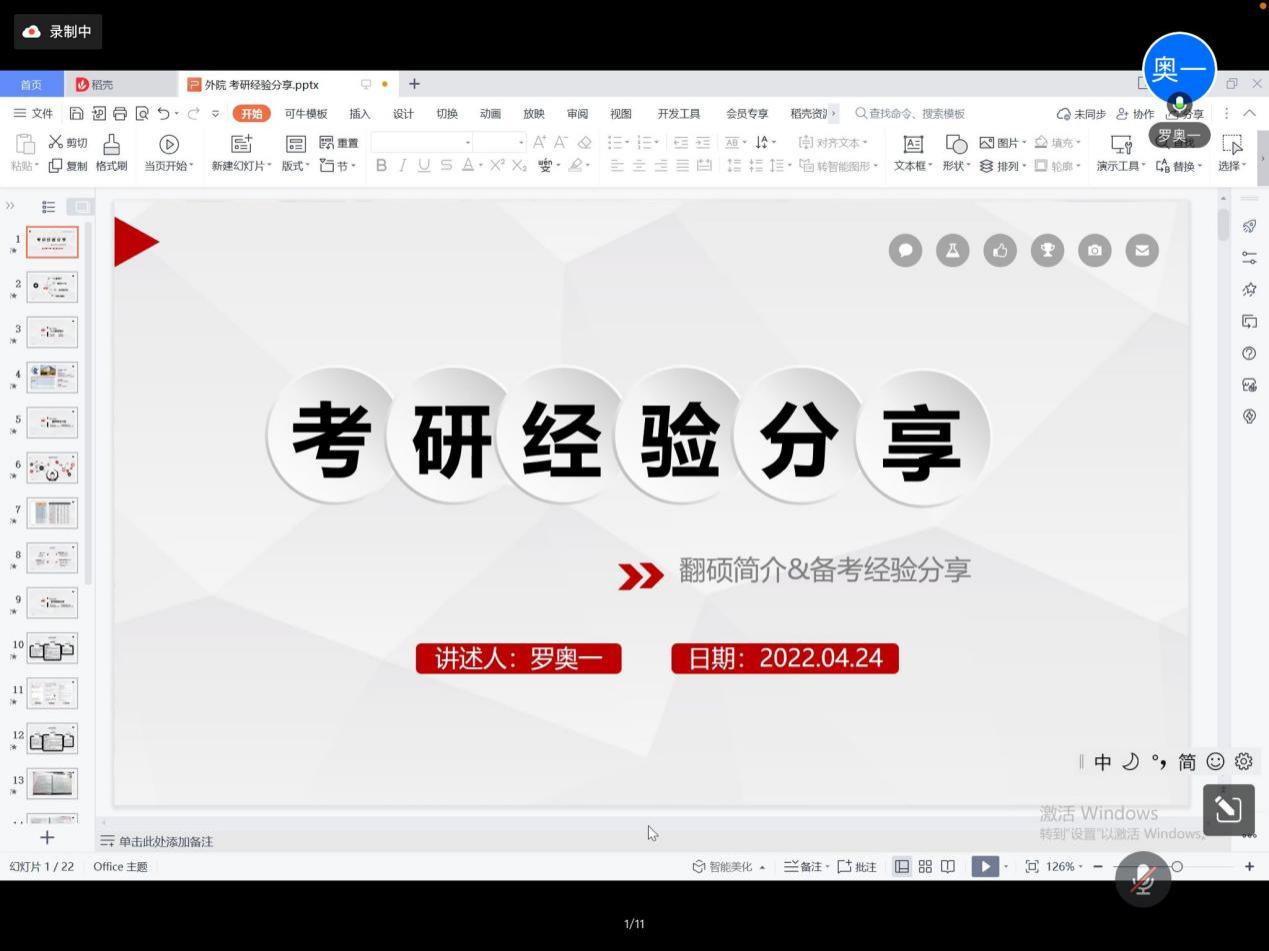Viewport: 1269px width, 951px height.
Task: Click the Undo arrow icon
Action: coord(163,114)
